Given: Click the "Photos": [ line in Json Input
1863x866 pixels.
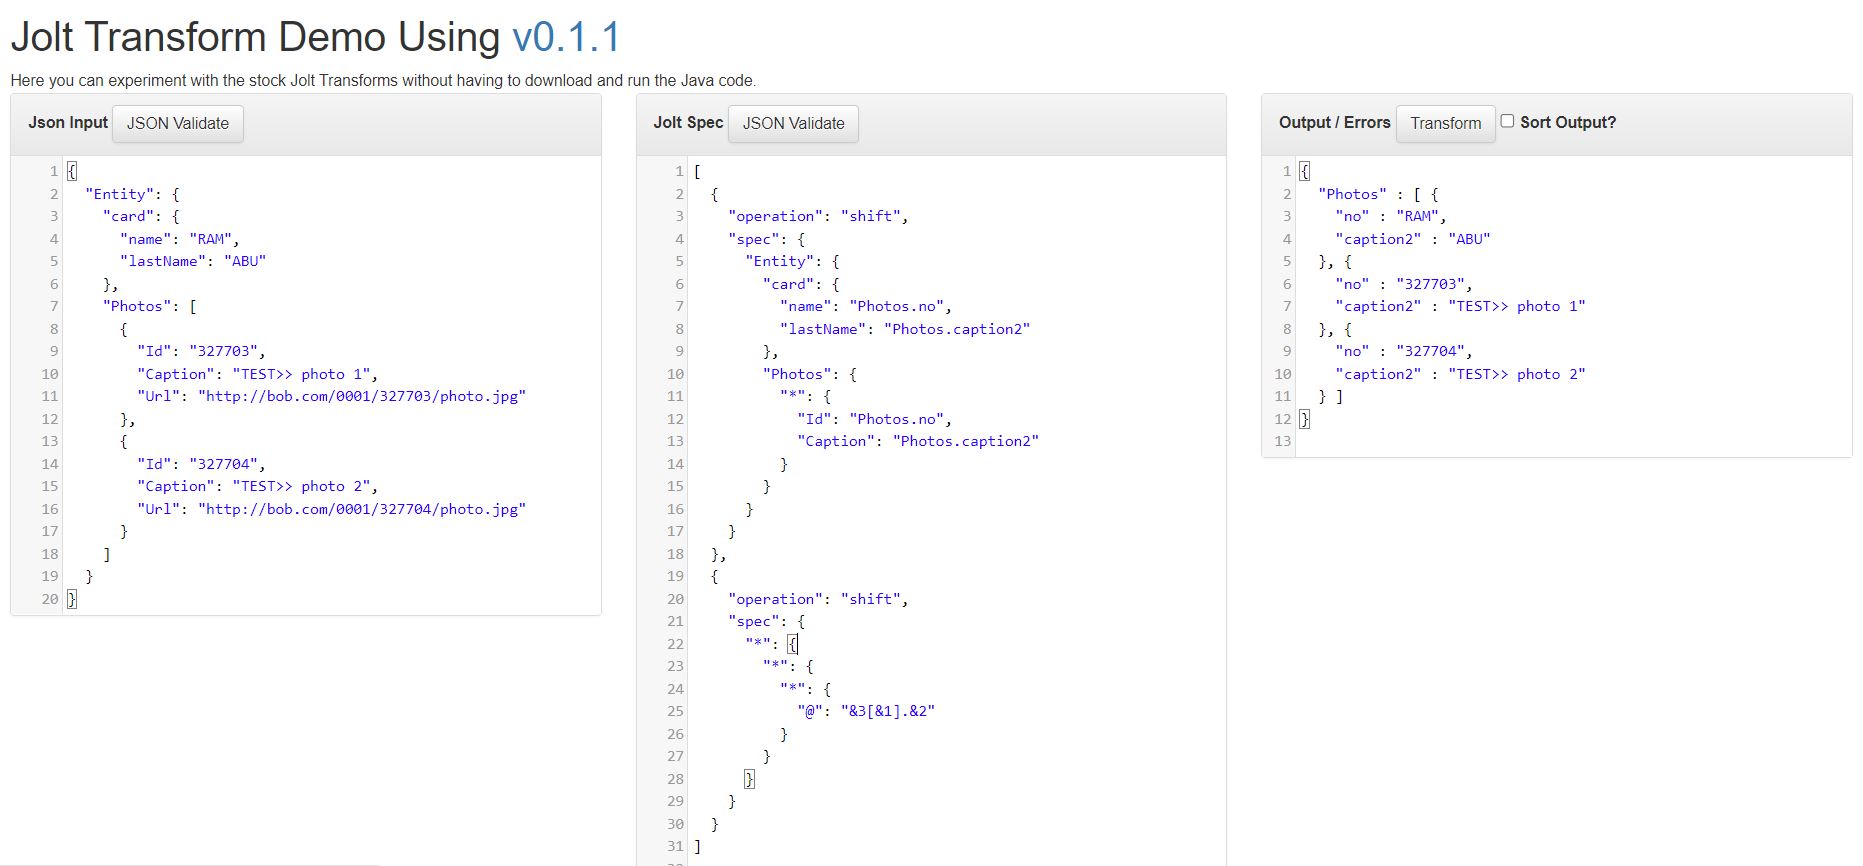Looking at the screenshot, I should (150, 306).
